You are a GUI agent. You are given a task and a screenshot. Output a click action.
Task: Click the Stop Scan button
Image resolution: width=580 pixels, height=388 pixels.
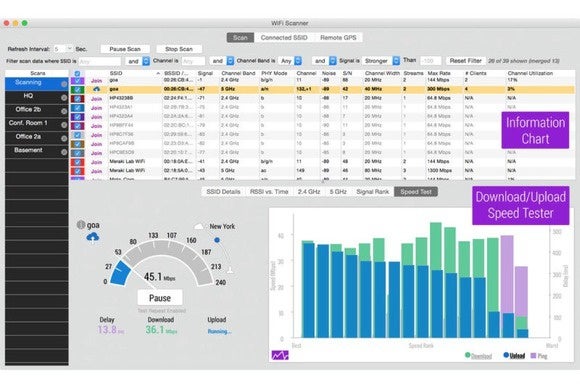click(179, 49)
